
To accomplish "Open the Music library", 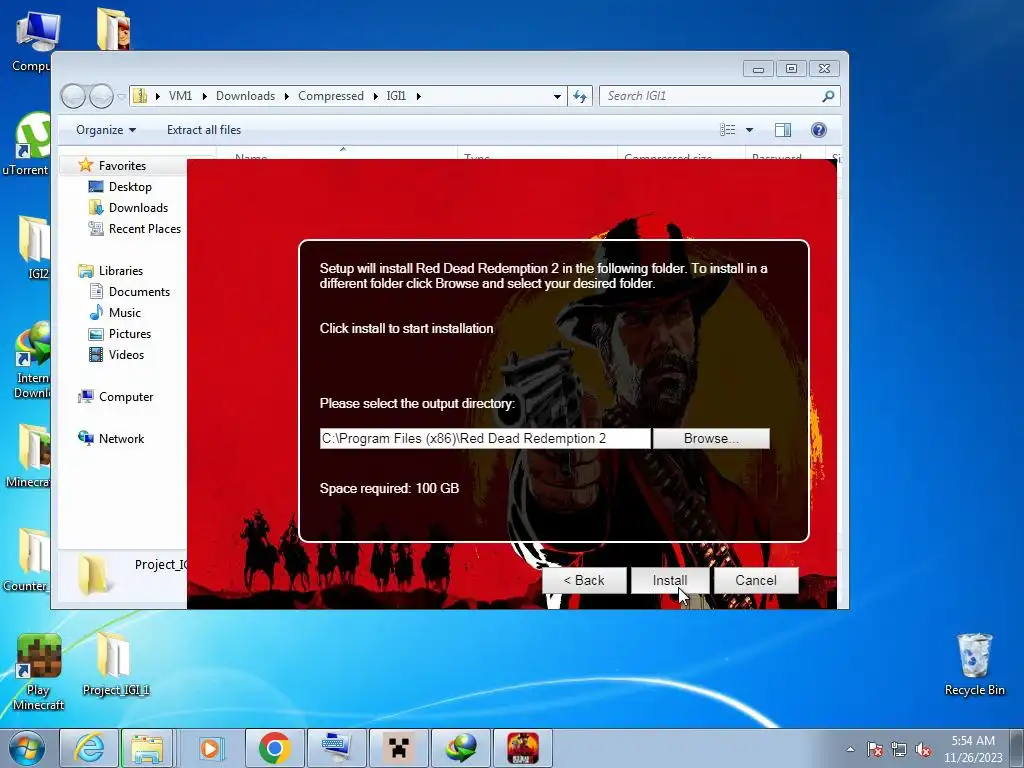I will [x=125, y=313].
